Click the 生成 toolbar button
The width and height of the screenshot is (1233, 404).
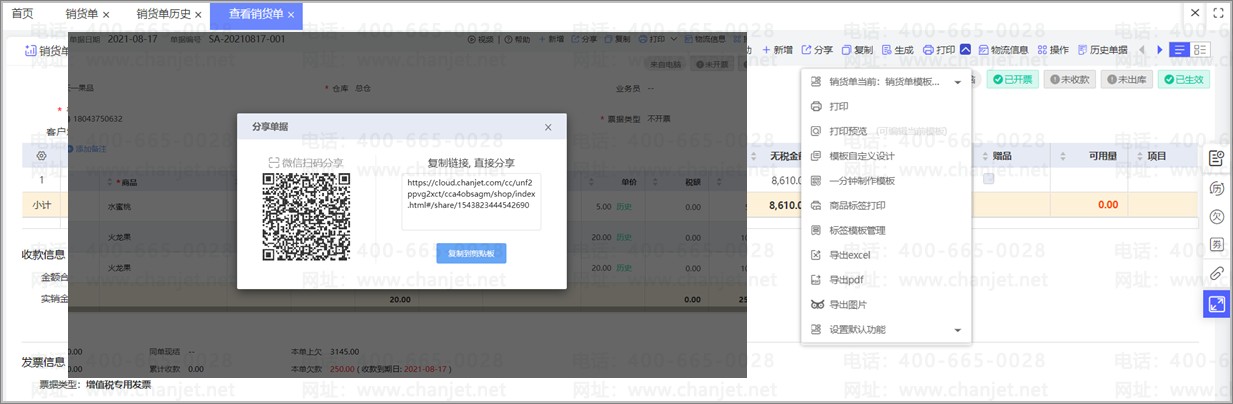897,49
